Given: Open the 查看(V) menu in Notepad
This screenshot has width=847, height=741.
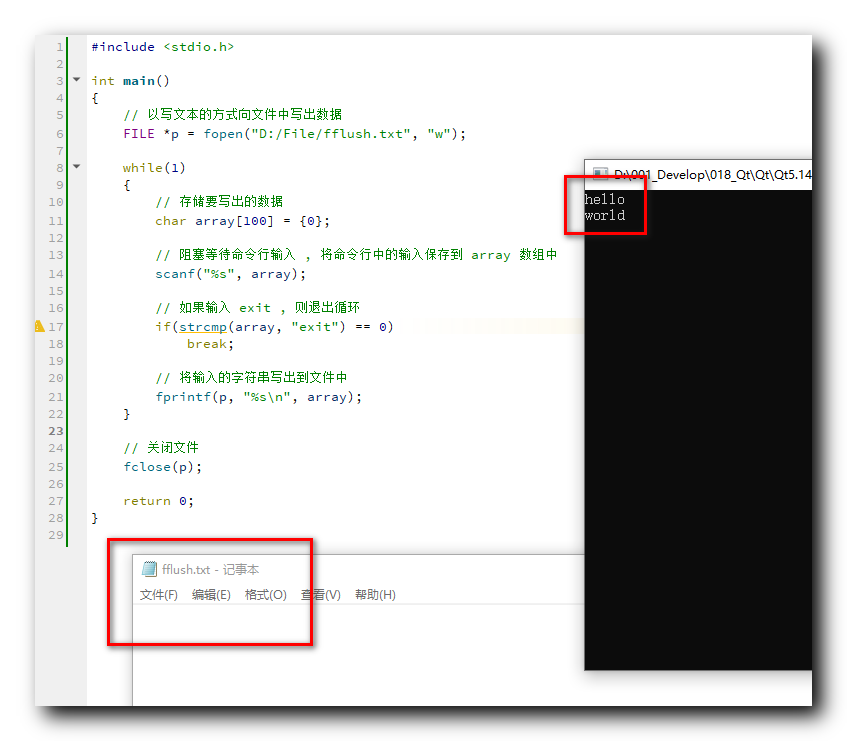Looking at the screenshot, I should point(321,595).
